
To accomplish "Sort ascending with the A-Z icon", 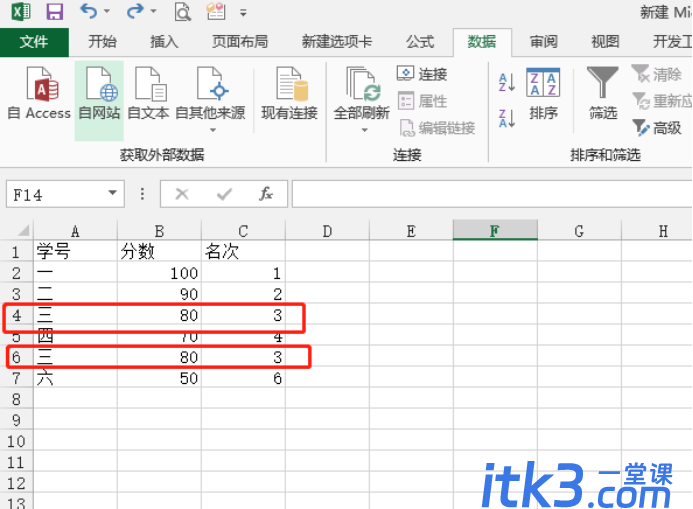I will [506, 82].
